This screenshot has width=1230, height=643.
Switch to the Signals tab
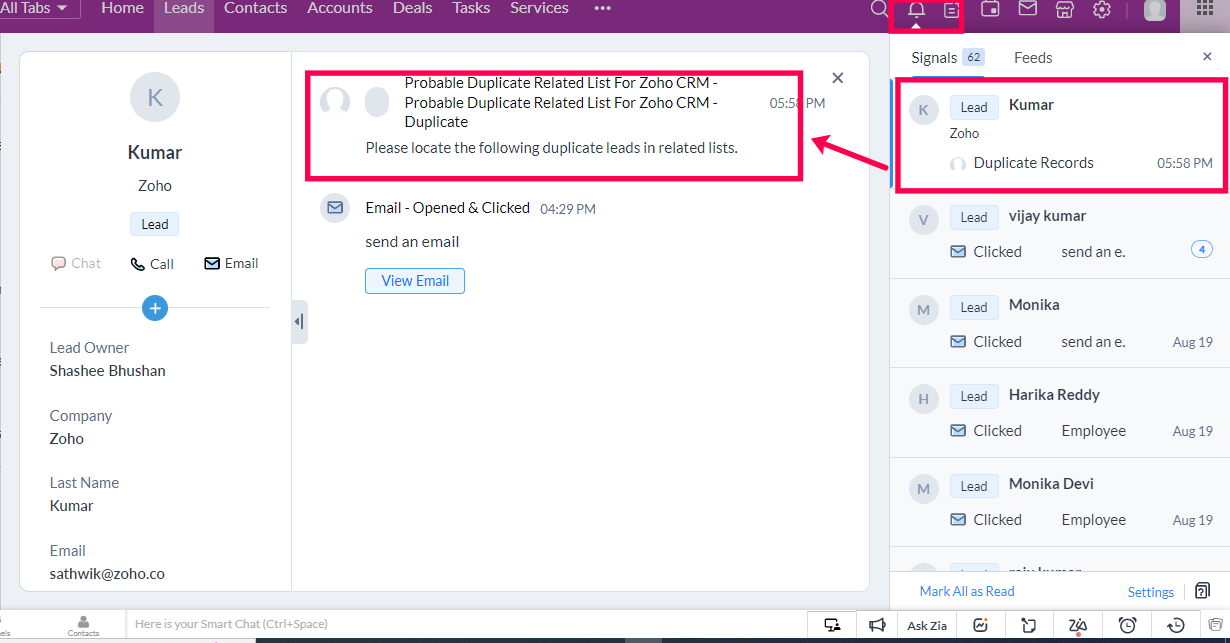pos(934,58)
